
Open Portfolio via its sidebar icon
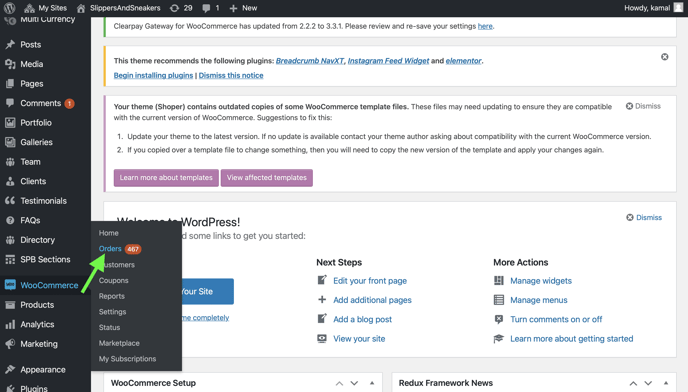tap(10, 122)
